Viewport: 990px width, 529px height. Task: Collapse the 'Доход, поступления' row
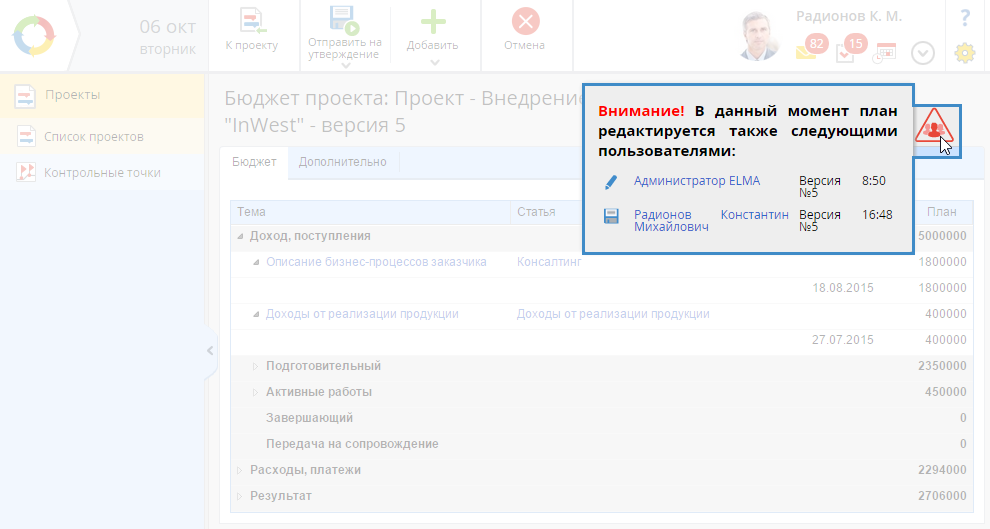point(240,236)
